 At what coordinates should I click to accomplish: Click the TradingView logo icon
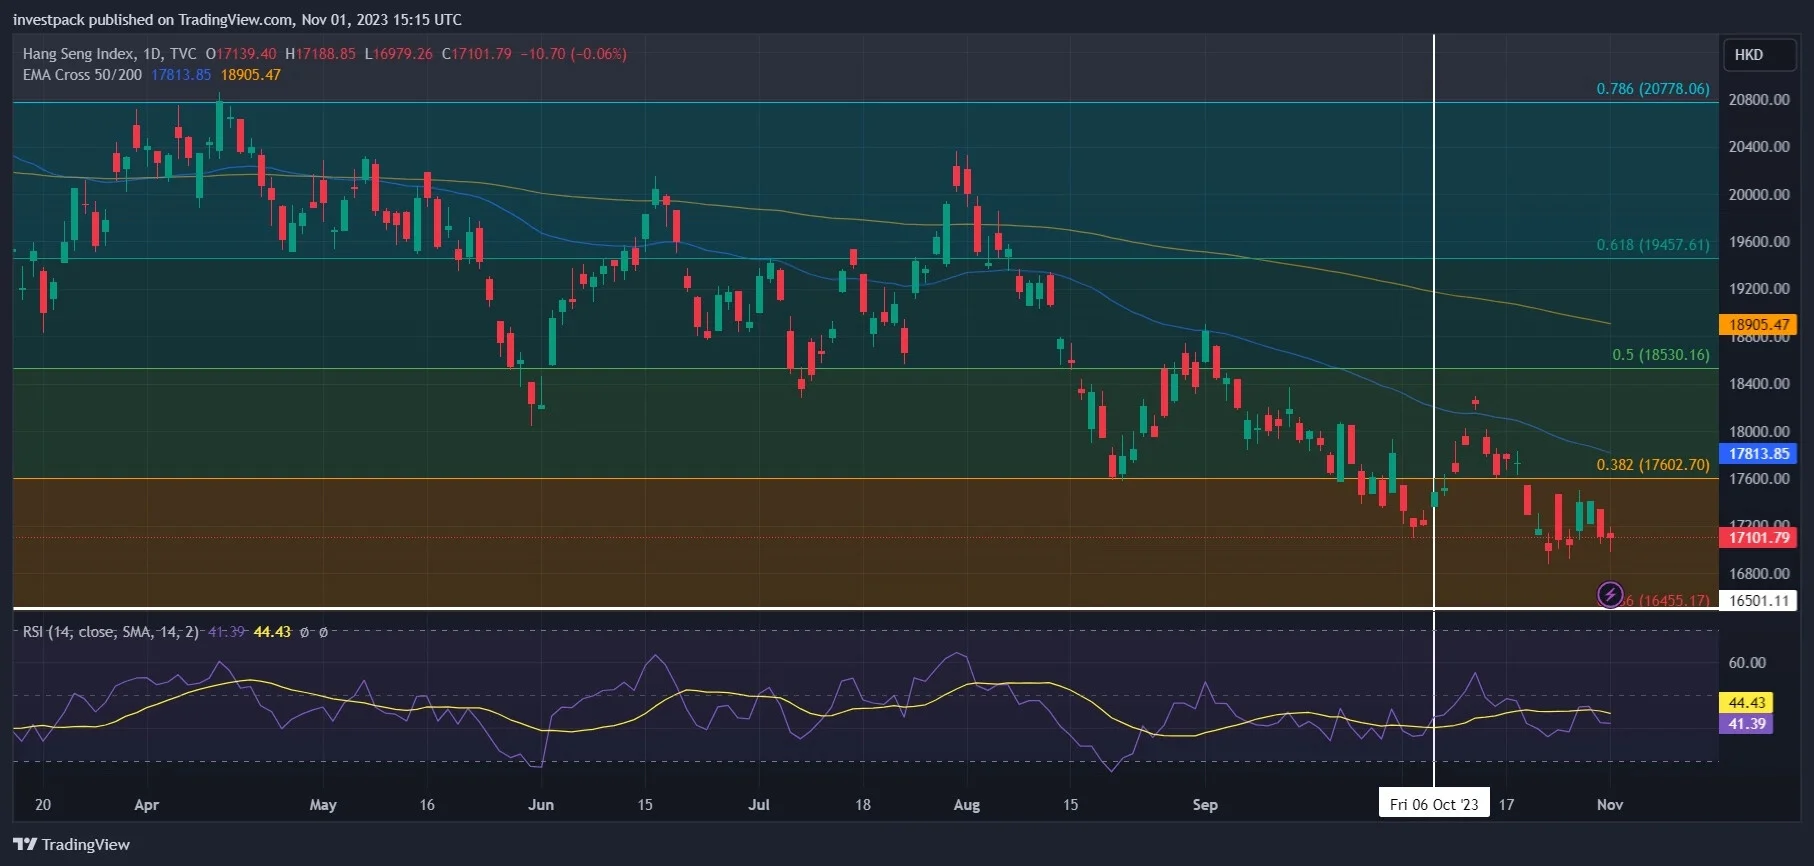click(25, 844)
